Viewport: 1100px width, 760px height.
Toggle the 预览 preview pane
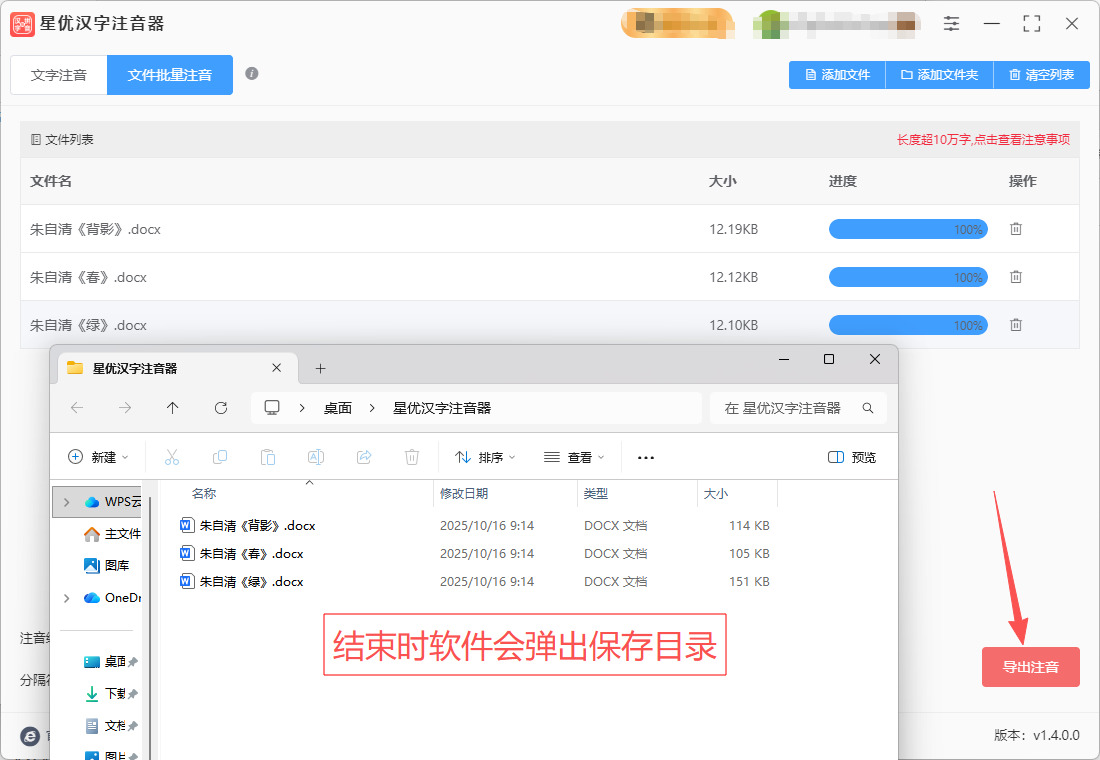pos(851,458)
